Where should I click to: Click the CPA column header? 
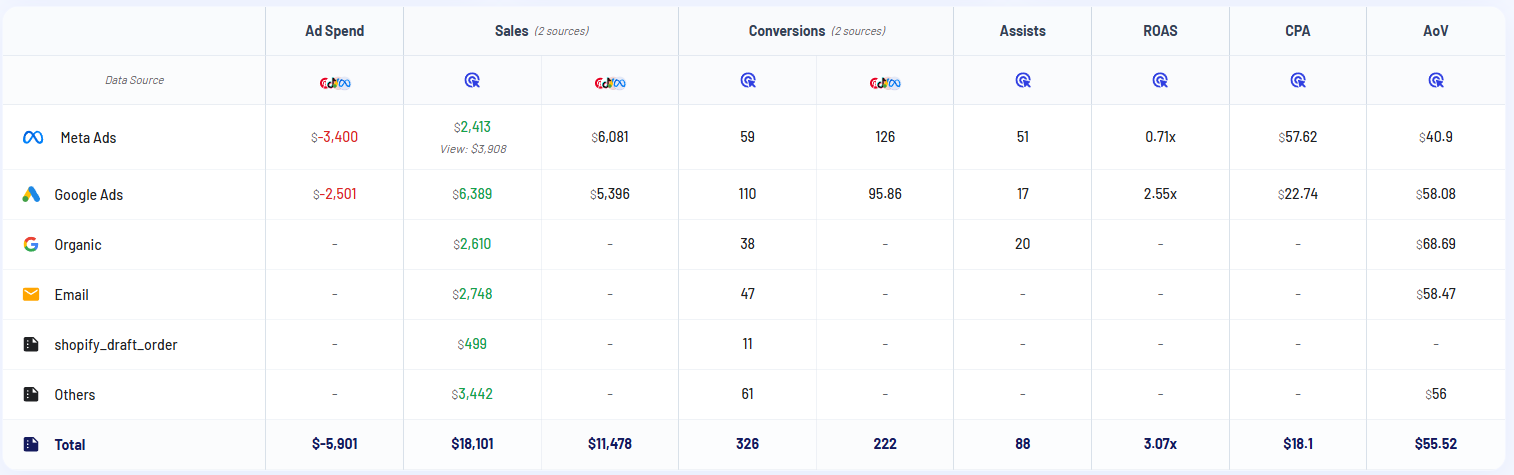pyautogui.click(x=1298, y=31)
